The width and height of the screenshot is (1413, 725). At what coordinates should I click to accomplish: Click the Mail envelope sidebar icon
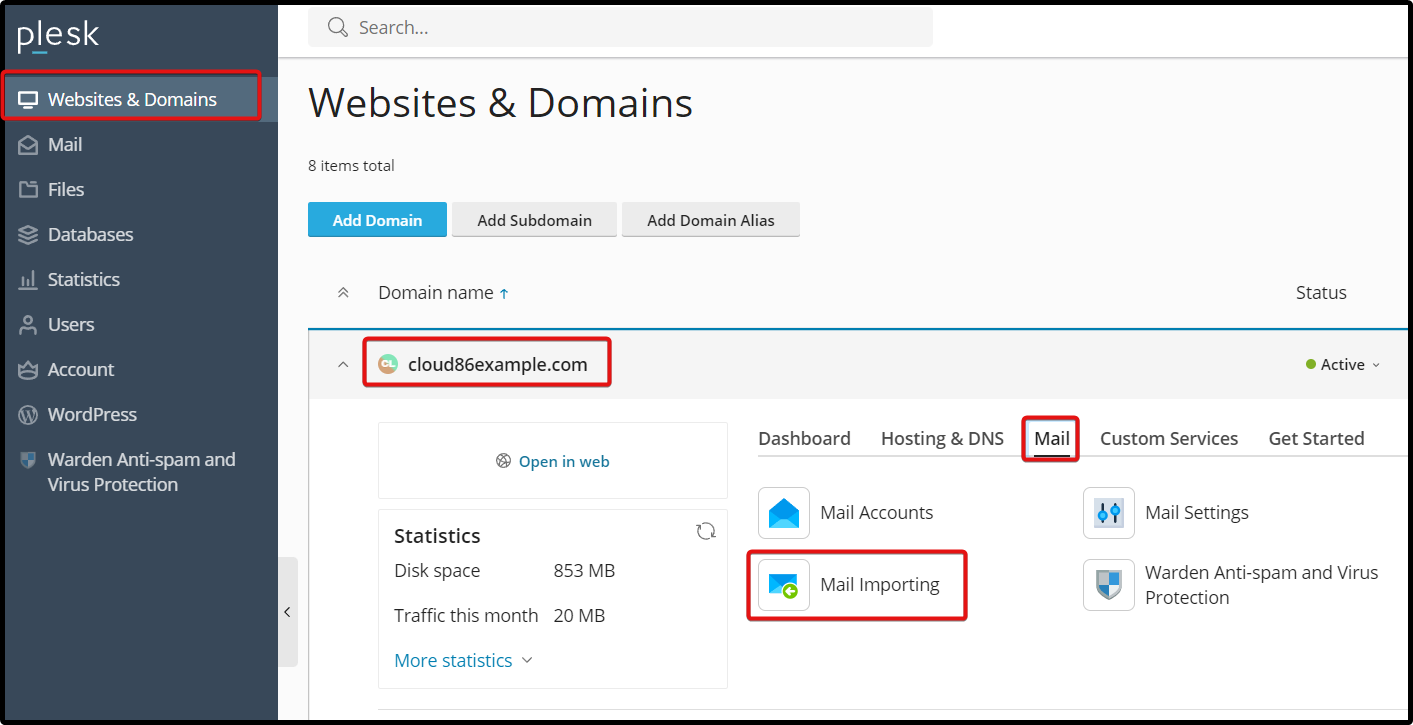[28, 145]
